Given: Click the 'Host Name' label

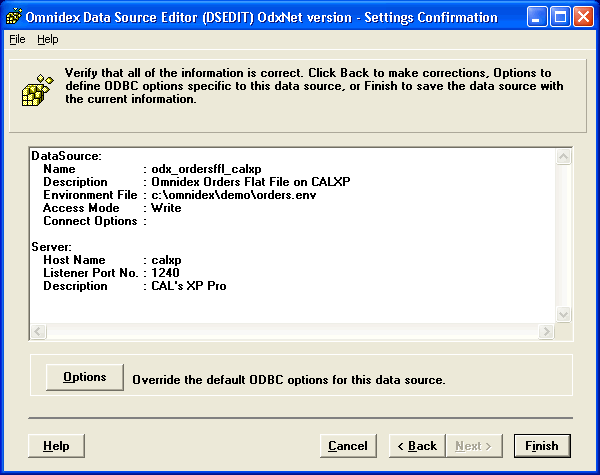Looking at the screenshot, I should click(74, 260).
